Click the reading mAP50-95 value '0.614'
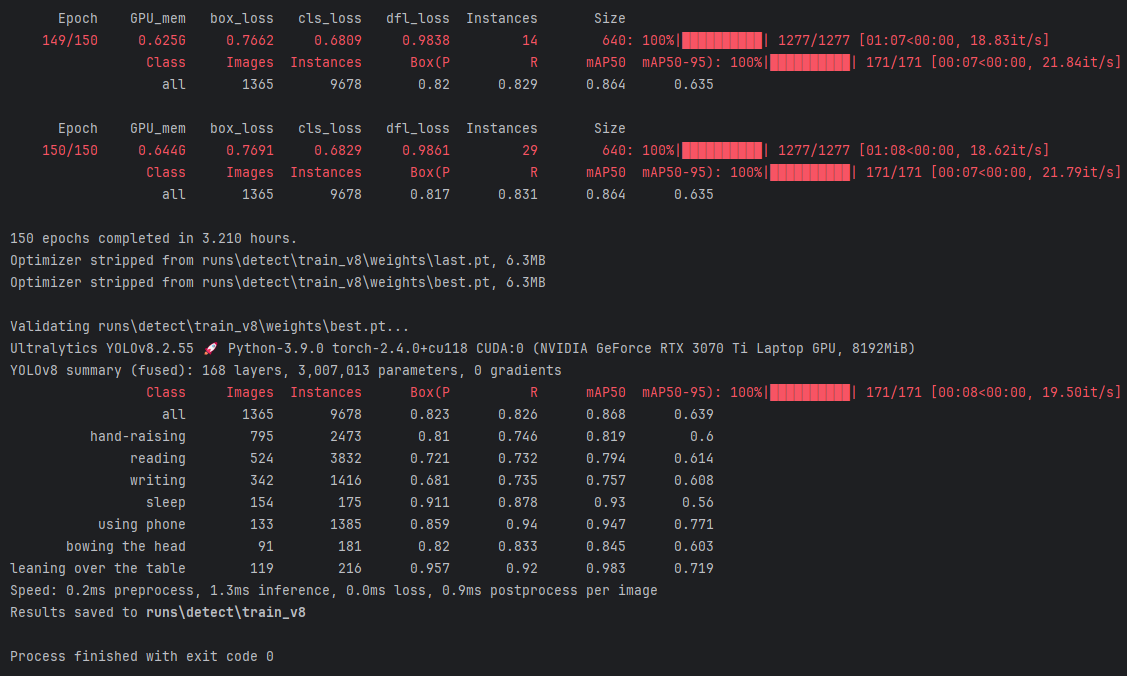 coord(694,458)
